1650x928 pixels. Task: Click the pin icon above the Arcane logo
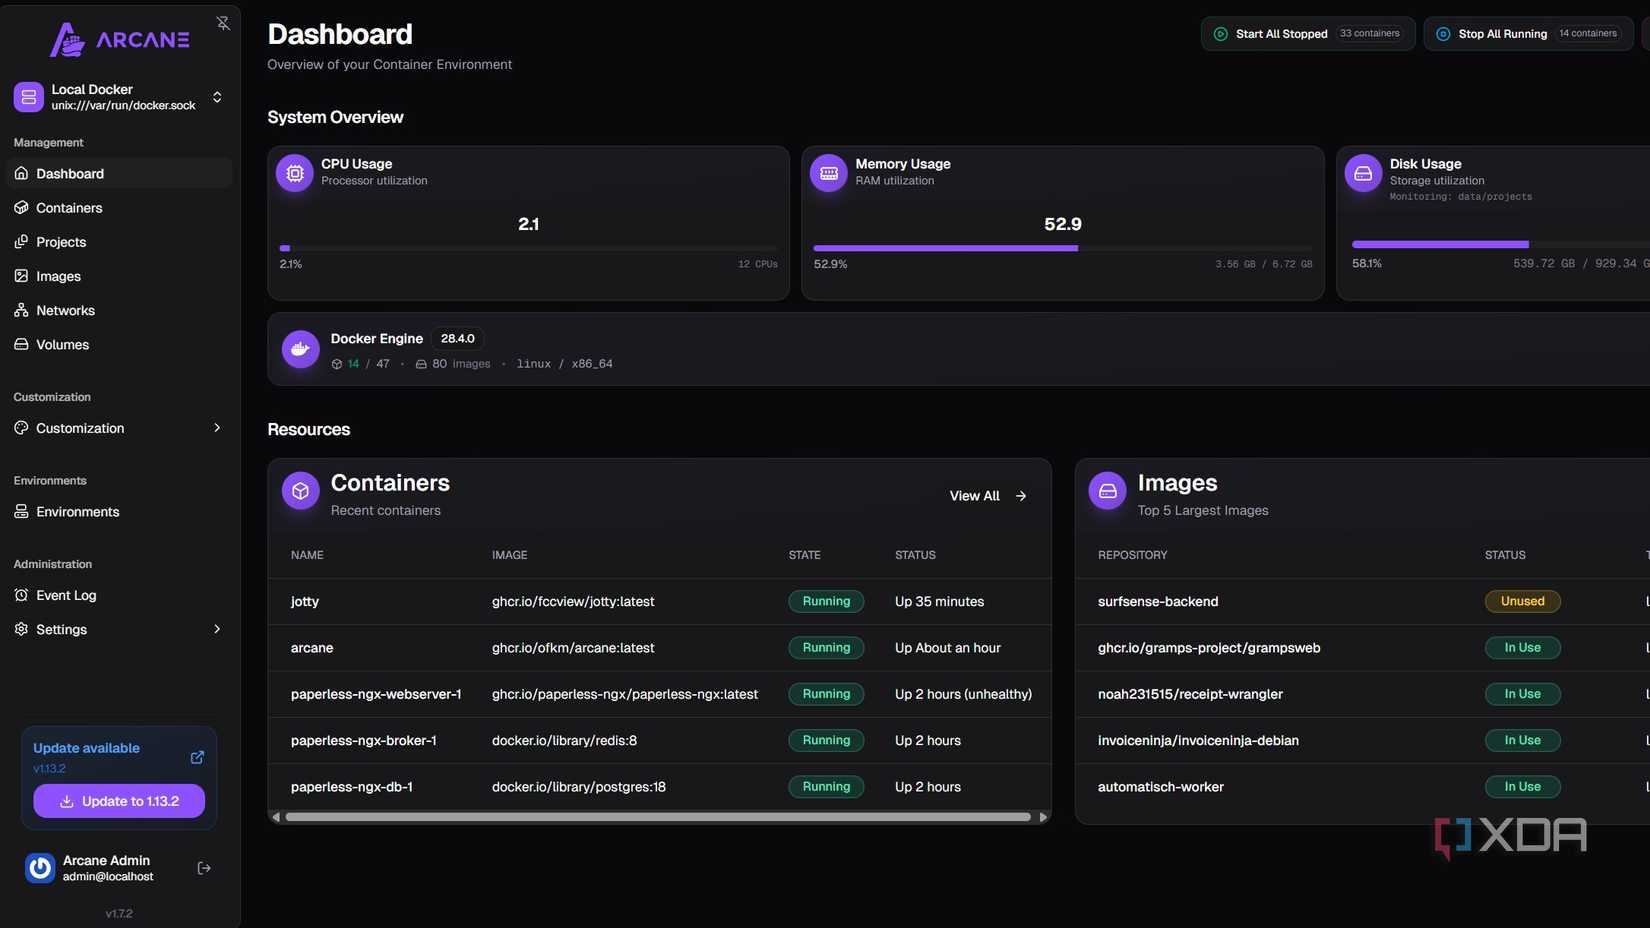click(223, 22)
